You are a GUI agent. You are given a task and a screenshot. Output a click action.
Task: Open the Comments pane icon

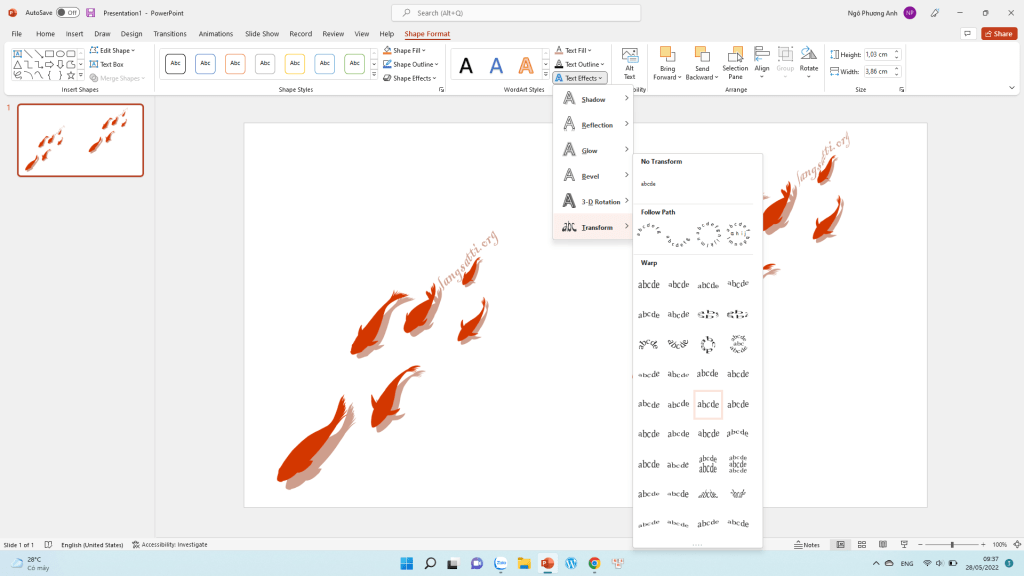tap(967, 33)
